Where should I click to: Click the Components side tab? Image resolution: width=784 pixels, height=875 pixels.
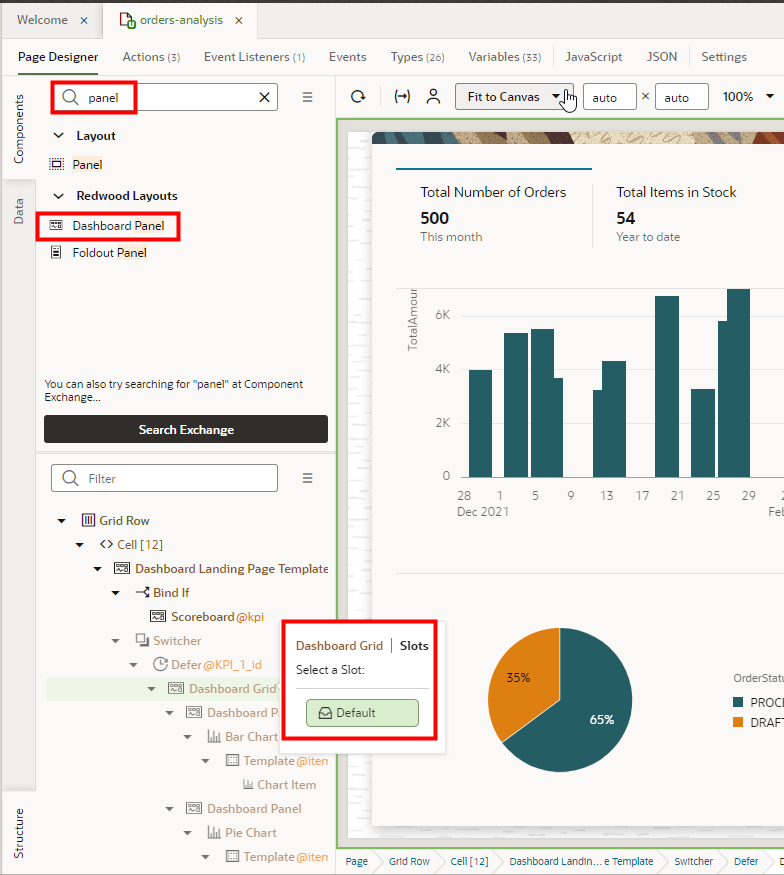pos(19,129)
